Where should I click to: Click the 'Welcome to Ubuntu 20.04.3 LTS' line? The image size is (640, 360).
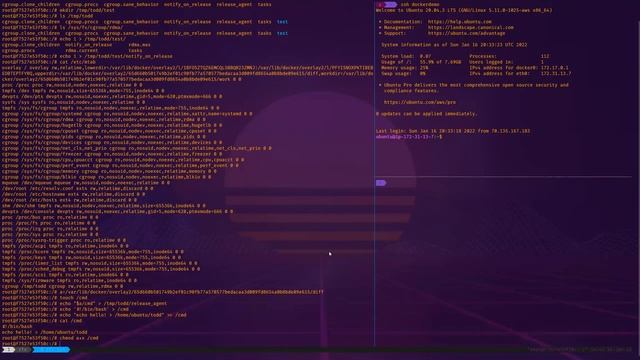[x=464, y=10]
